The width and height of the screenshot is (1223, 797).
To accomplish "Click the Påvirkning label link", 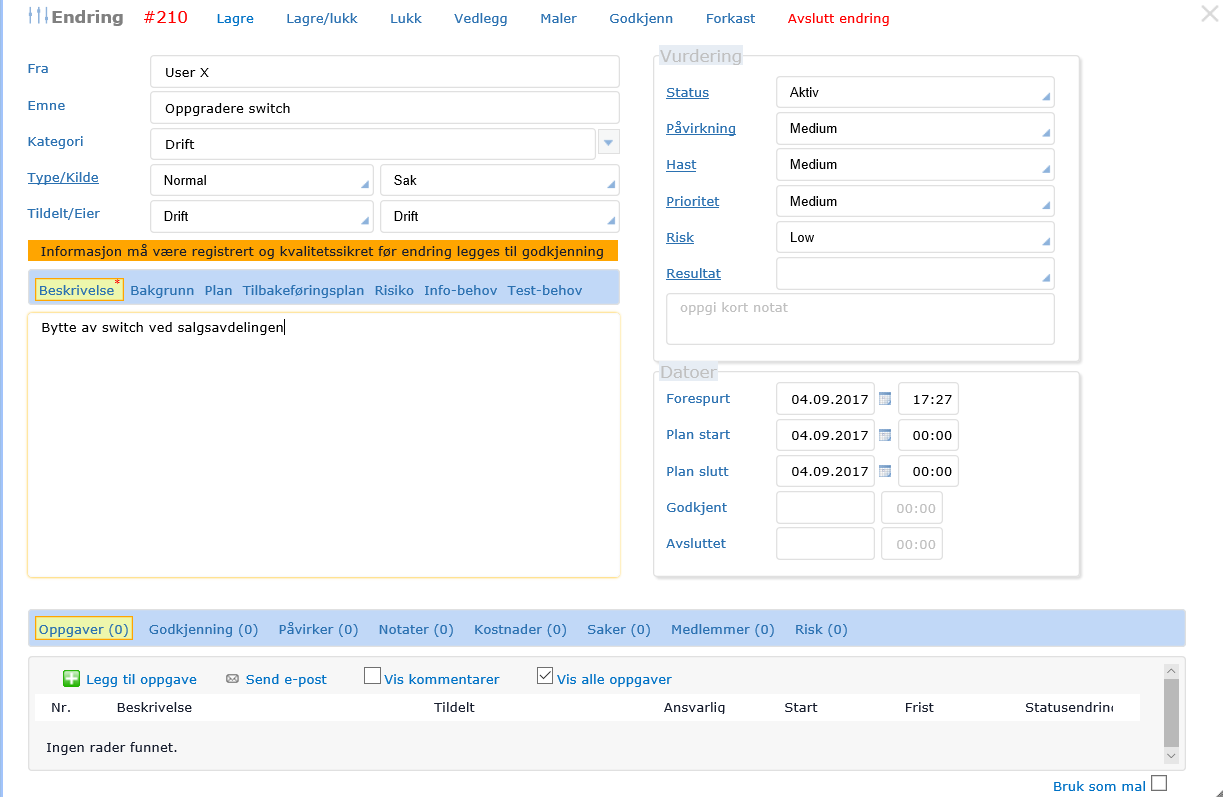I will click(x=701, y=128).
